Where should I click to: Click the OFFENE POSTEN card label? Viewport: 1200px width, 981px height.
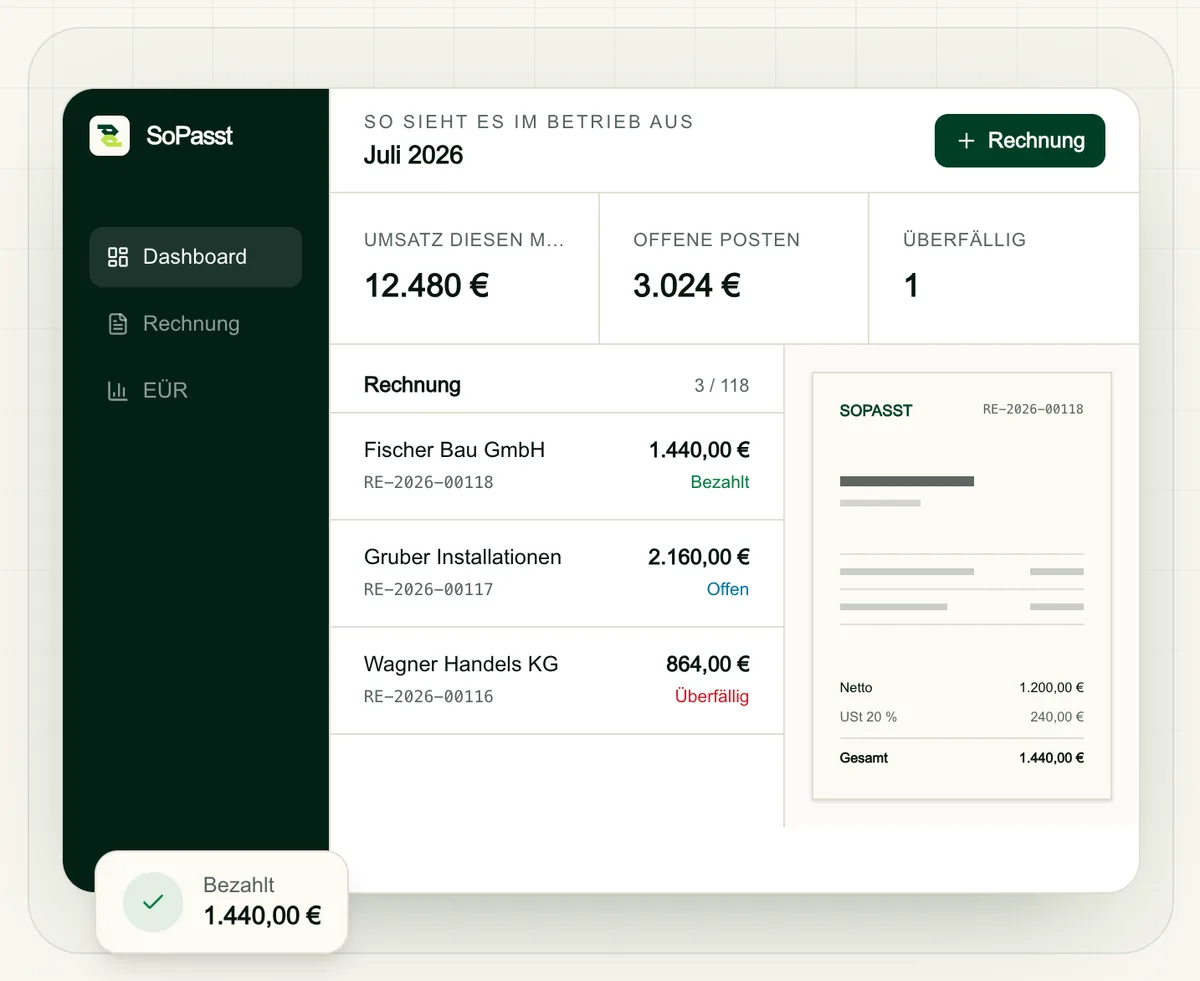717,240
